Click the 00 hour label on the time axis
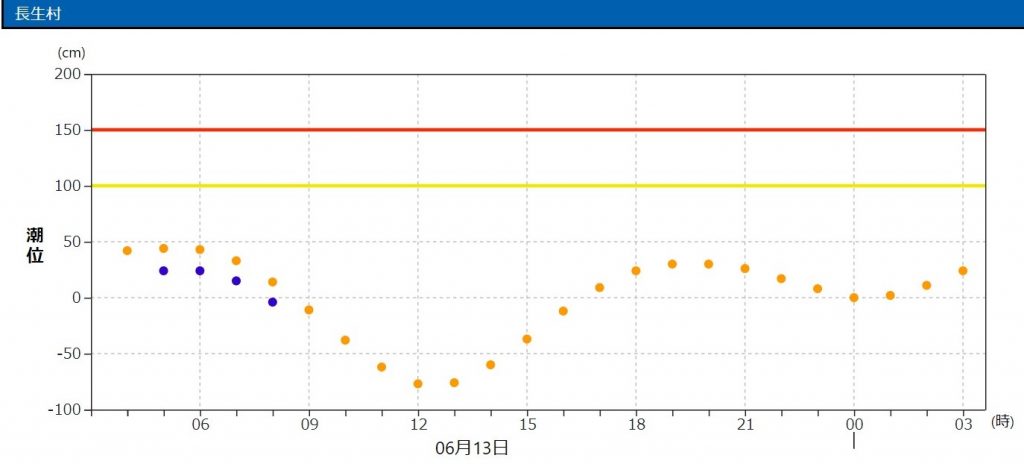 click(854, 425)
